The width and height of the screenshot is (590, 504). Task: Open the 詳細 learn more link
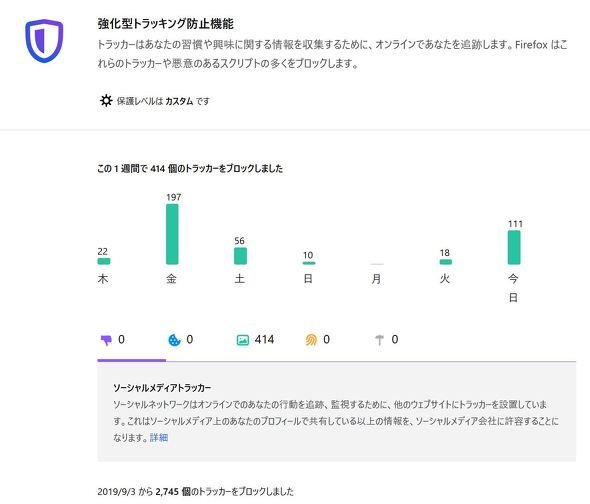pyautogui.click(x=159, y=437)
